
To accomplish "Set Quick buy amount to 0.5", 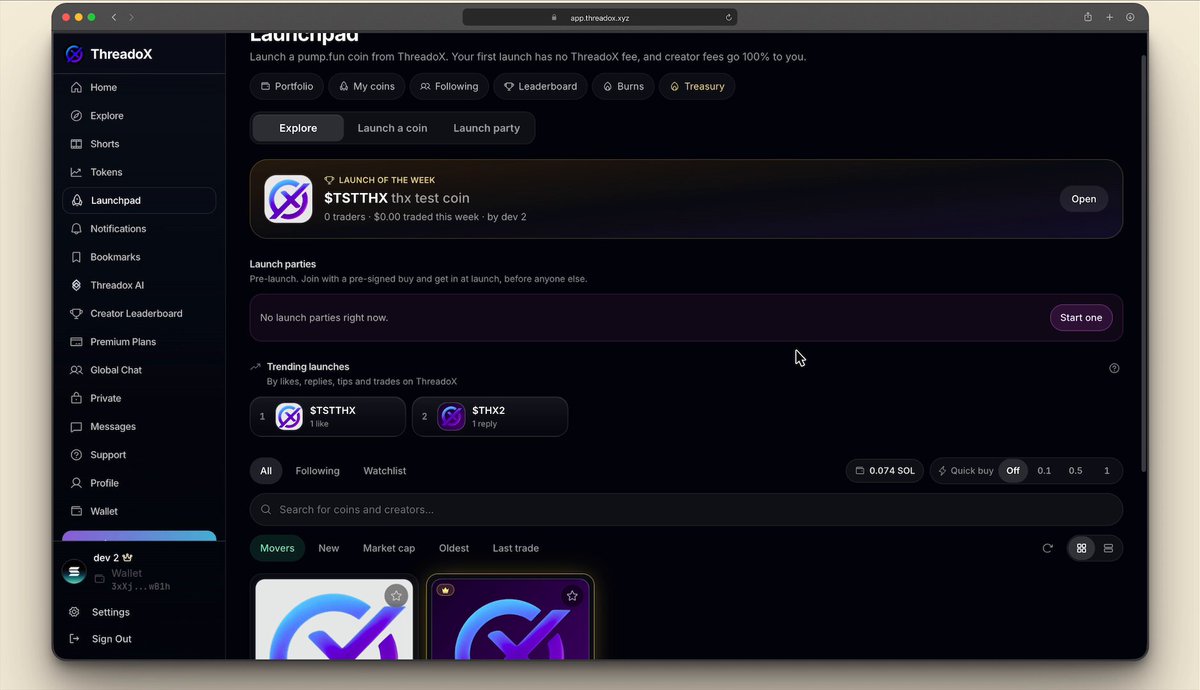I will (1075, 471).
